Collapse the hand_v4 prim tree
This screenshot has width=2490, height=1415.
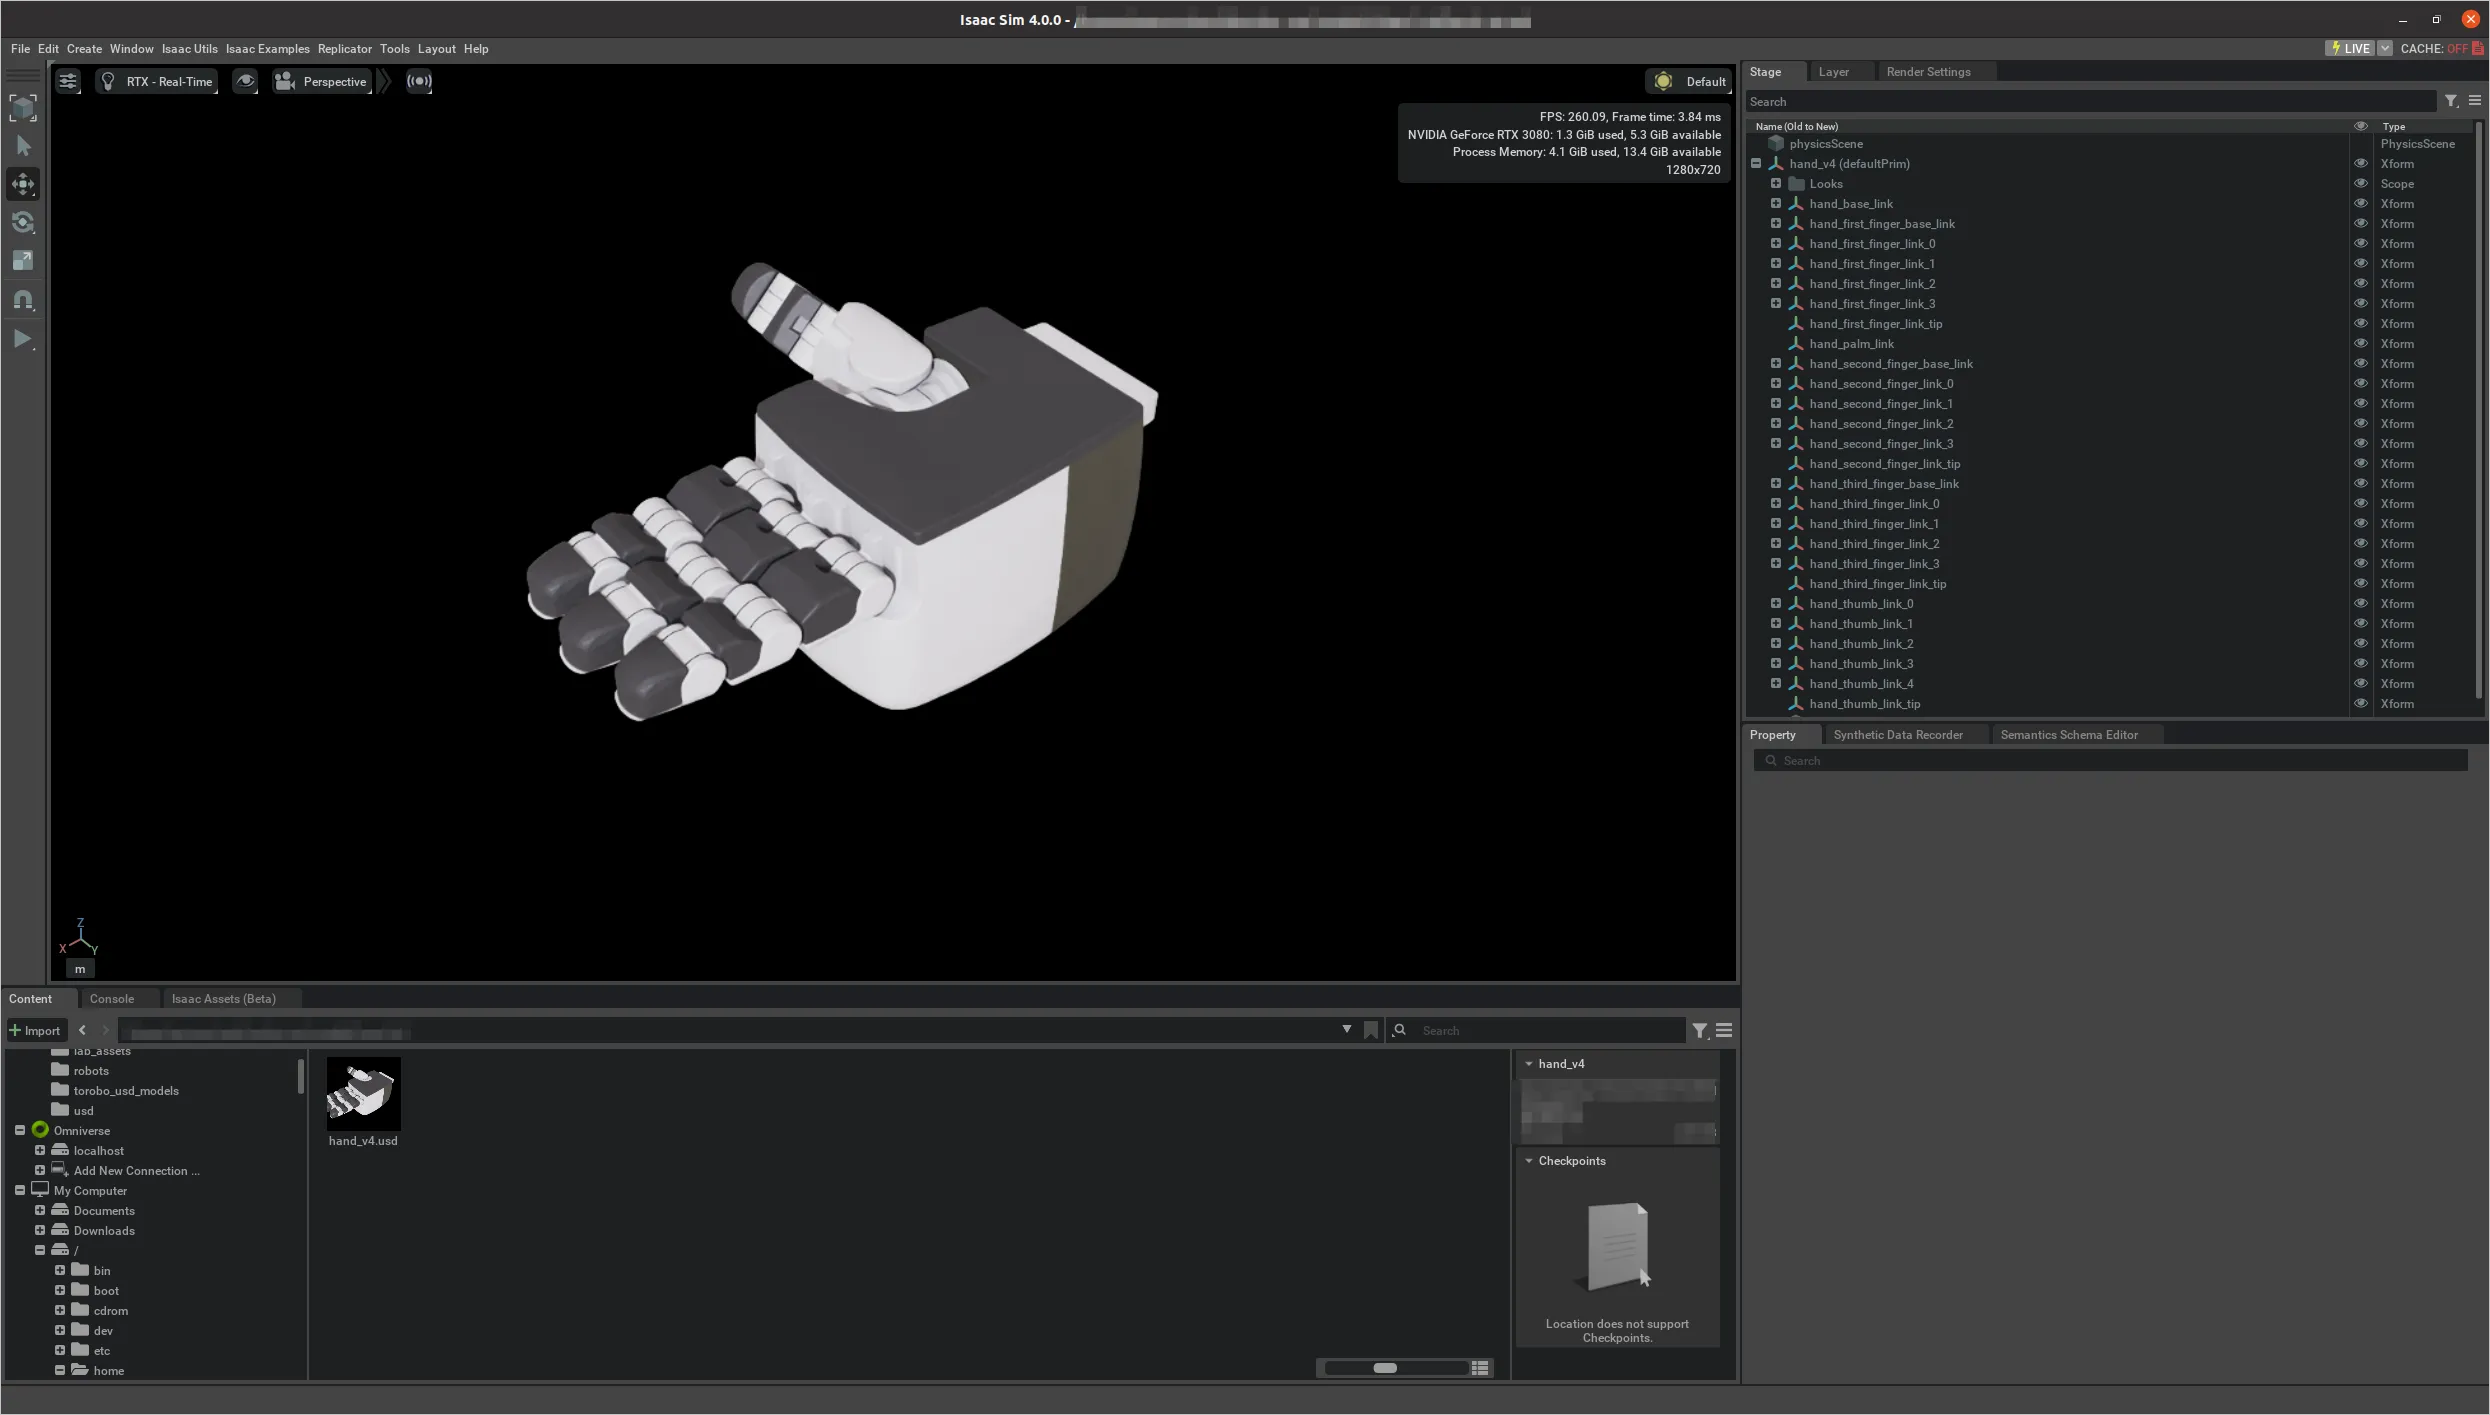tap(1756, 164)
